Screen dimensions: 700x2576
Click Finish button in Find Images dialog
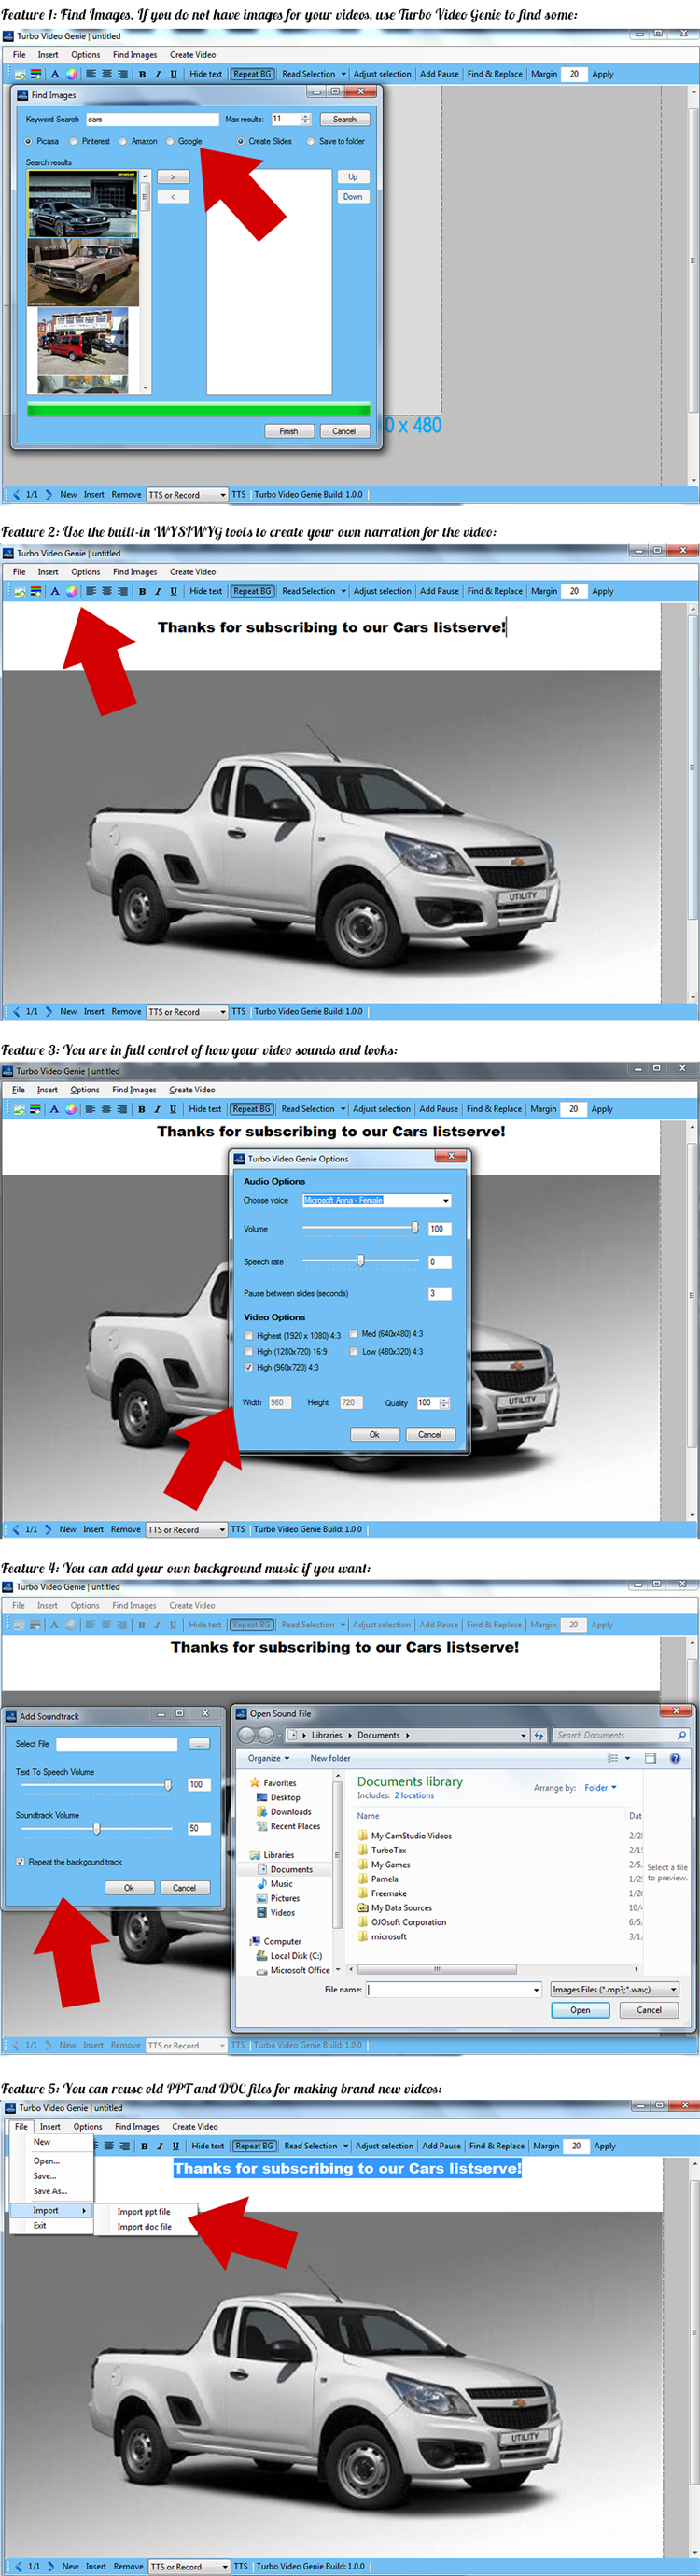(288, 431)
